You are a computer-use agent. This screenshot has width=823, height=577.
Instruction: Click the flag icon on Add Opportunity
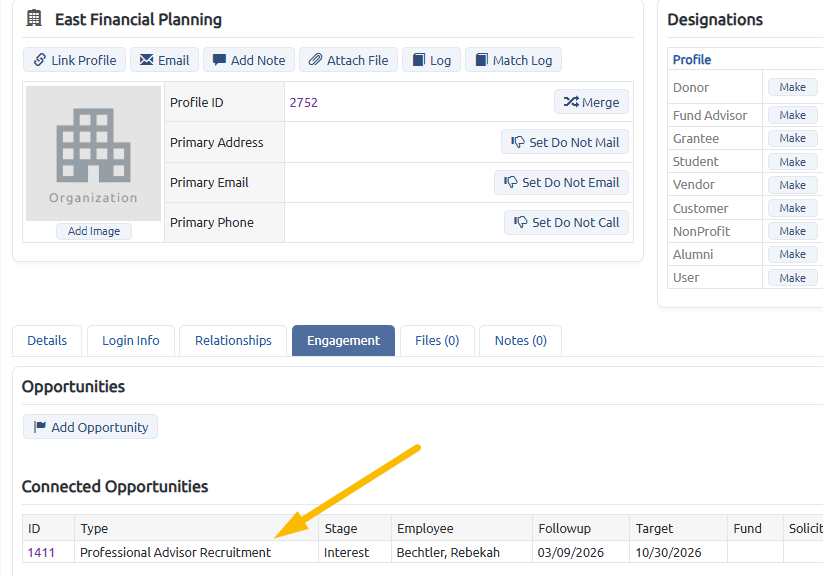point(40,427)
